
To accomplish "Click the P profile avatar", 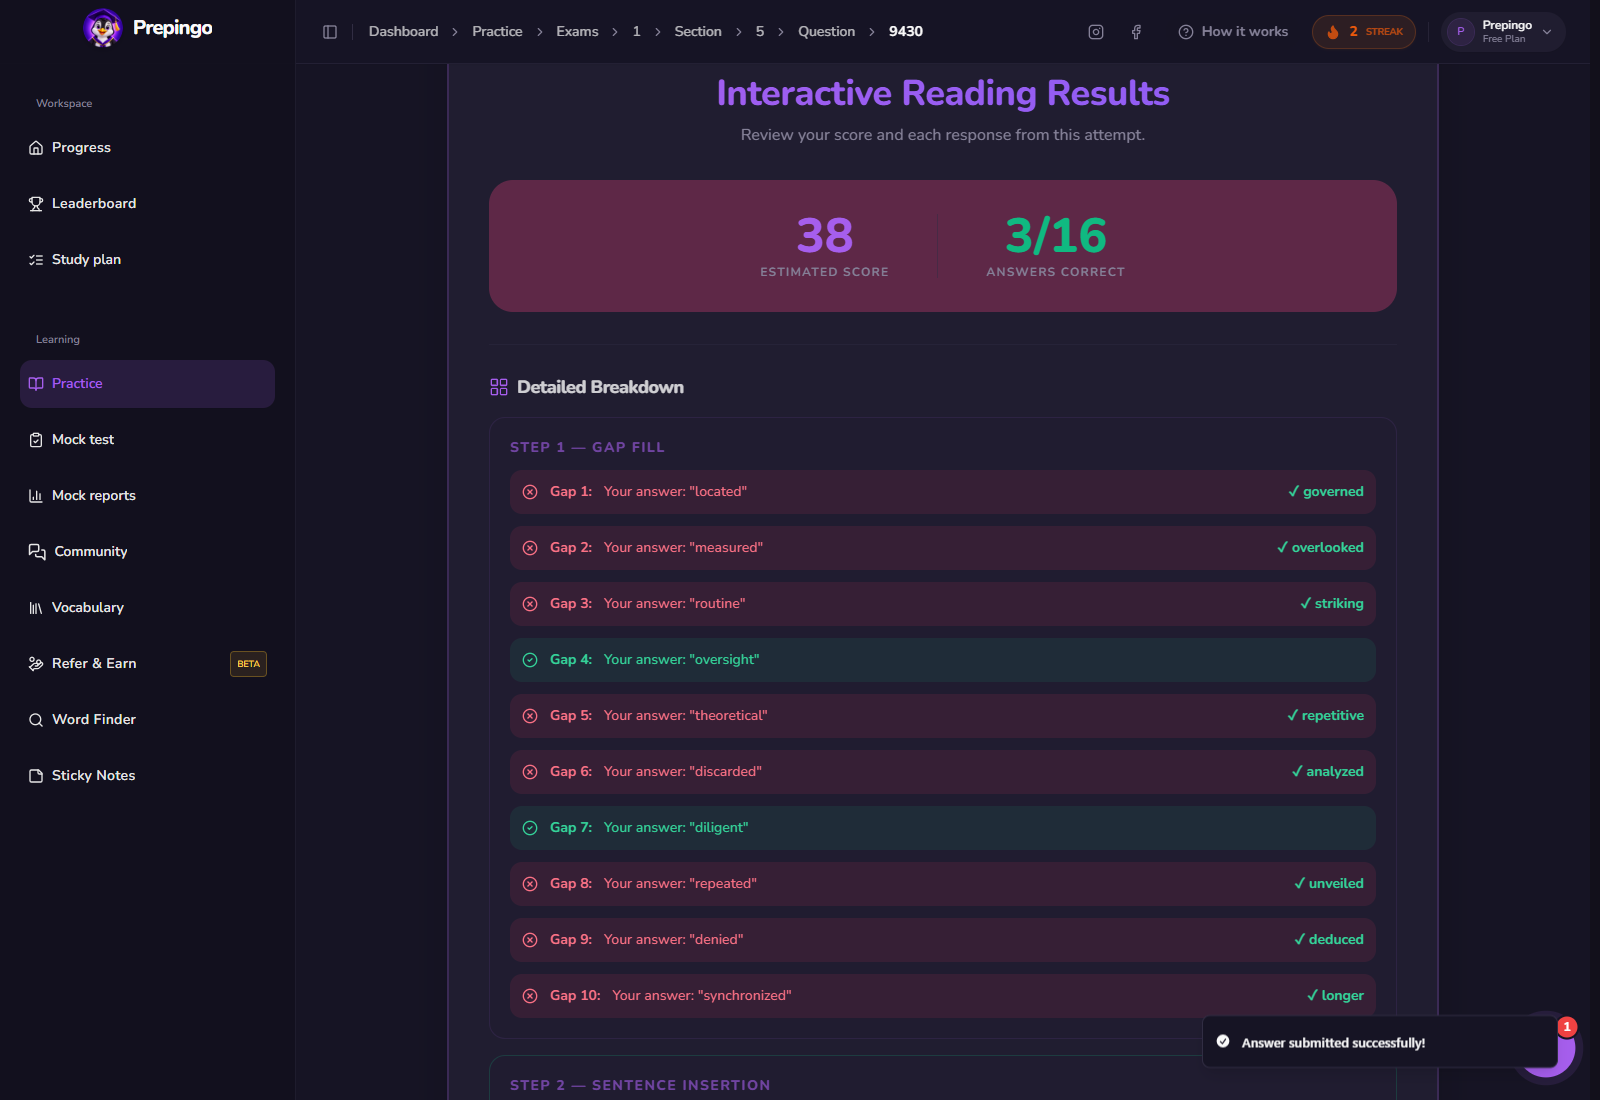I will coord(1461,32).
